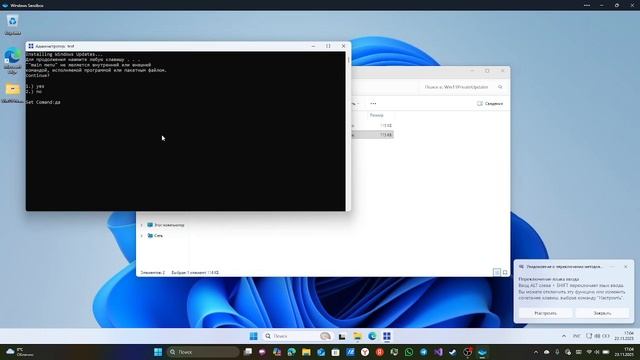Select the highlighted 113 КБ file row
Image resolution: width=640 pixels, height=360 pixels.
tap(372, 135)
